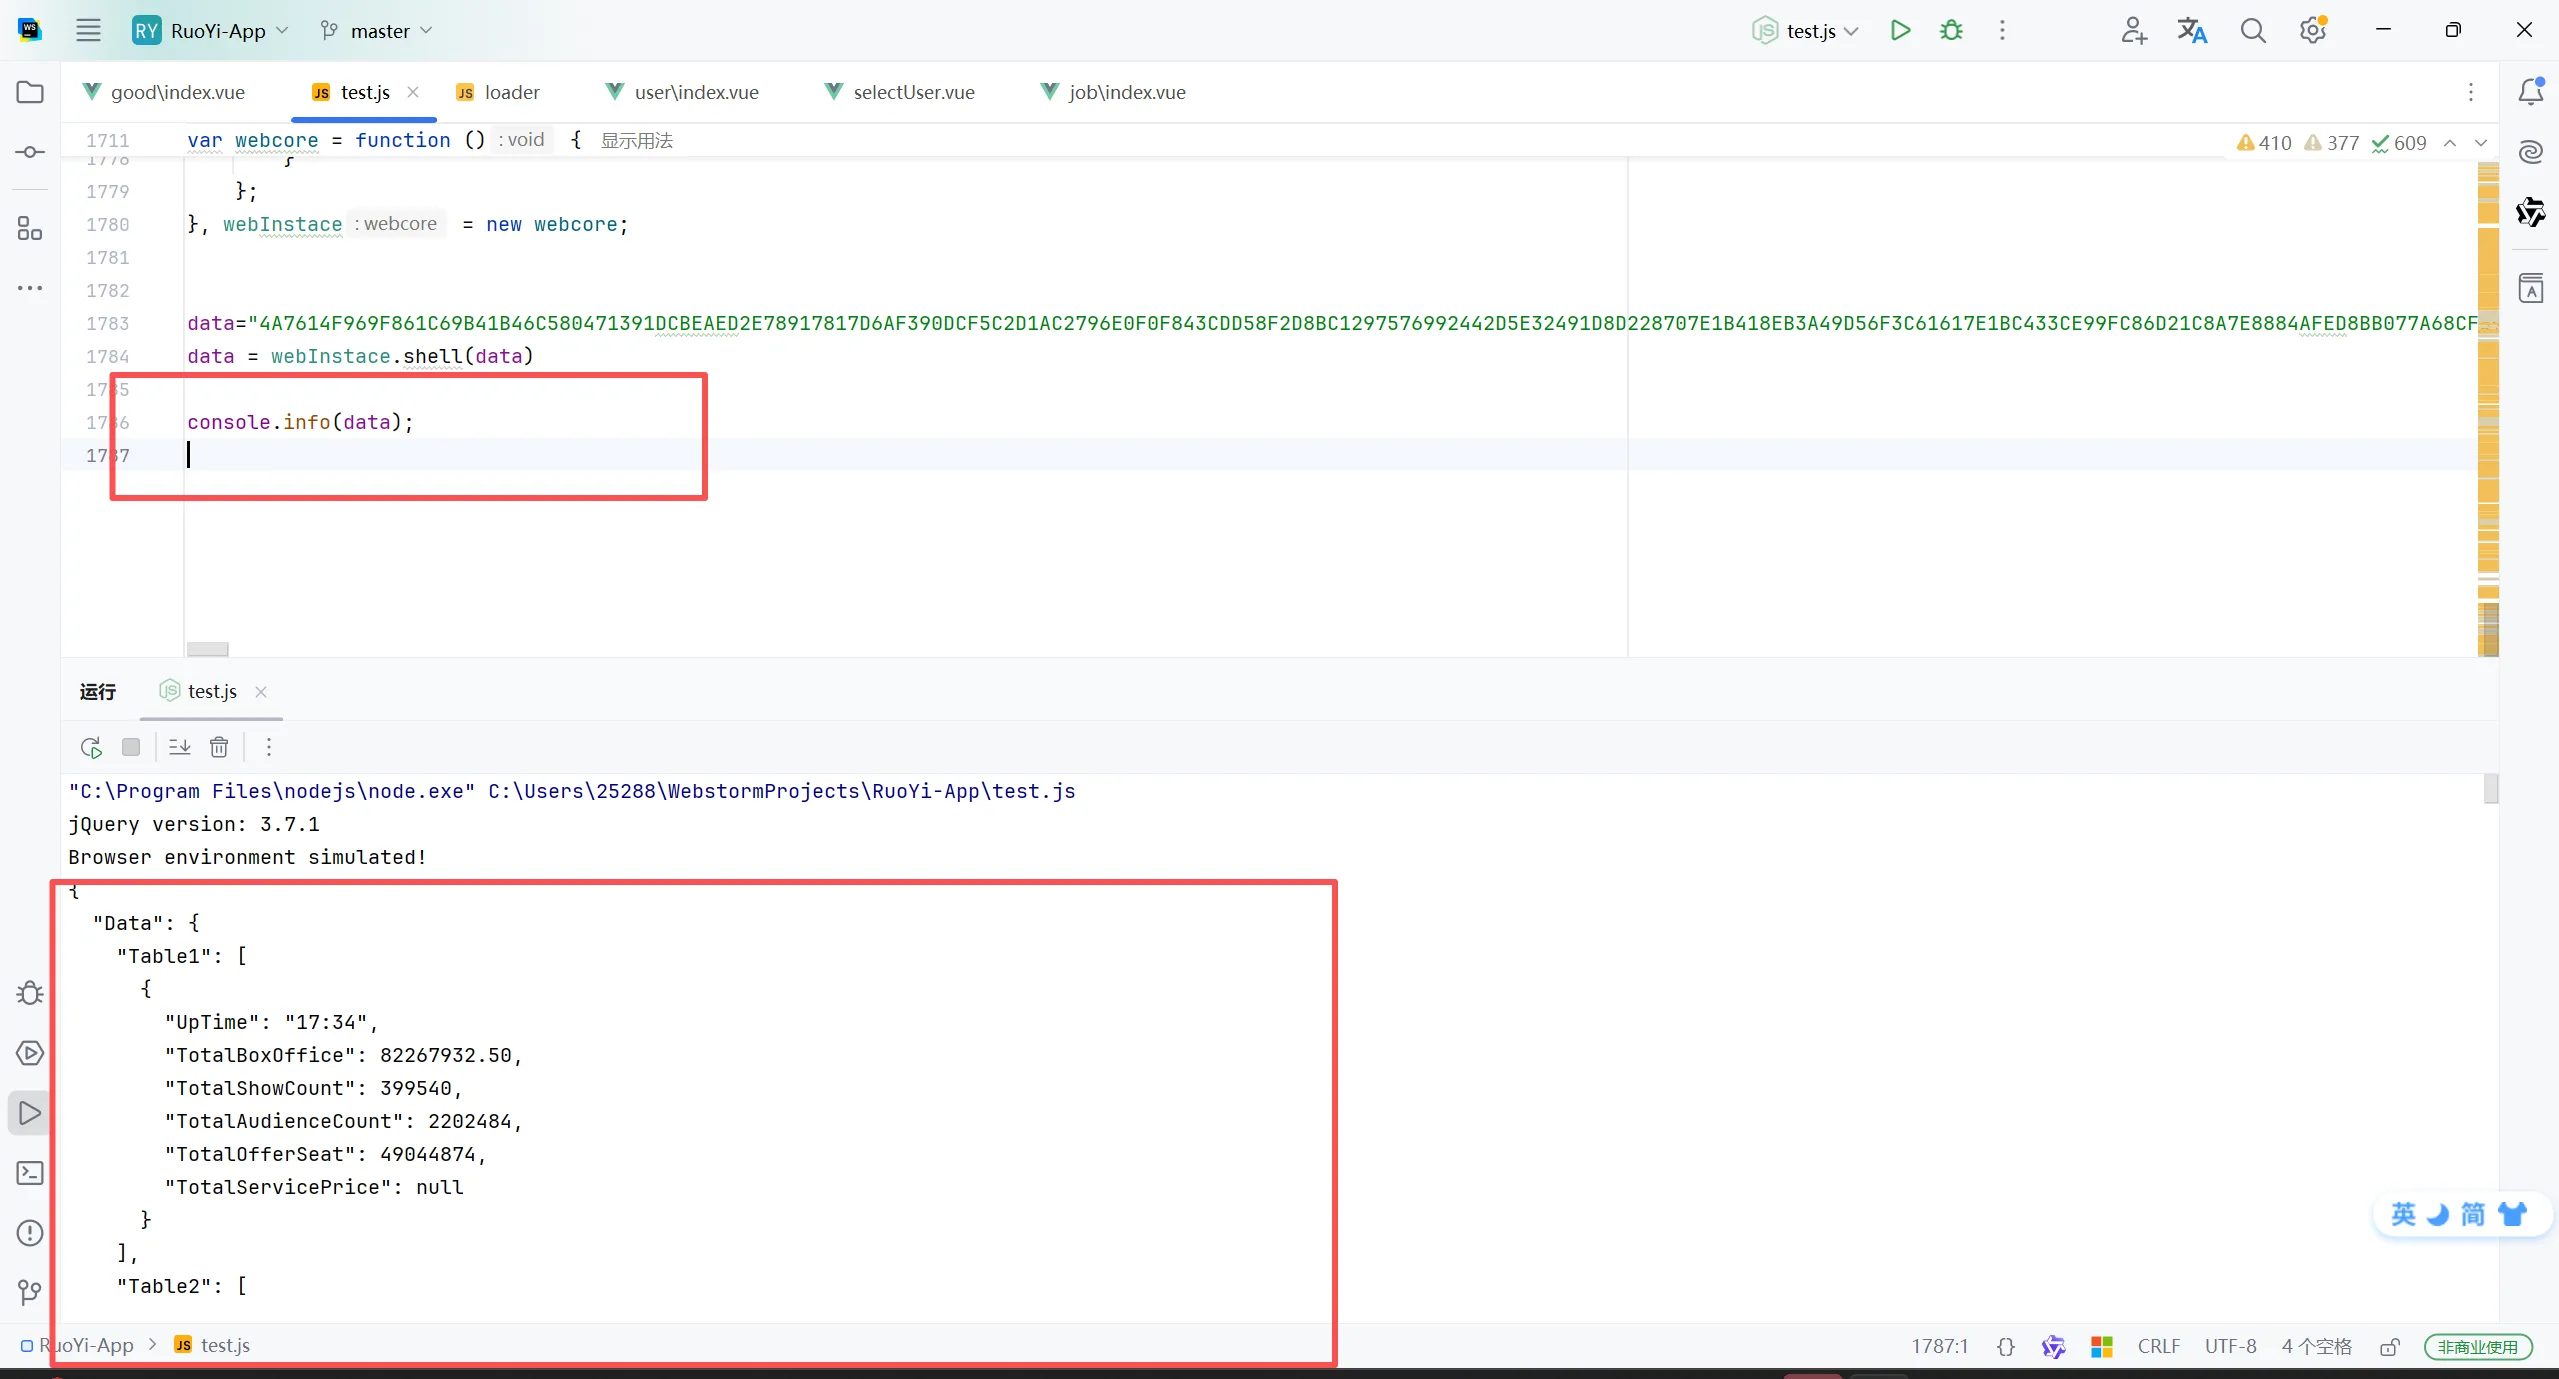The image size is (2559, 1379).
Task: Open the Project folder tool window
Action: [x=30, y=92]
